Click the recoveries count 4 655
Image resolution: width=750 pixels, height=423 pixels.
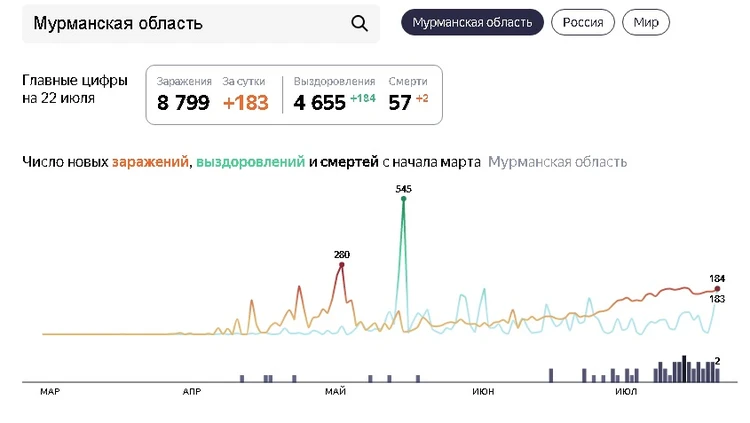[x=320, y=102]
